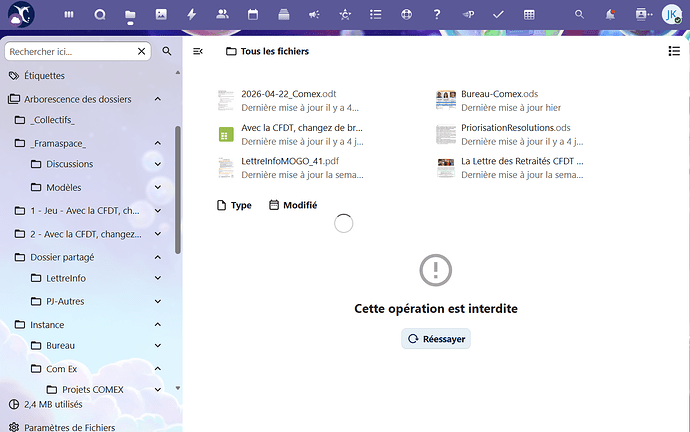The width and height of the screenshot is (690, 432).
Task: Open the Talk chat app icon
Action: pos(100,15)
